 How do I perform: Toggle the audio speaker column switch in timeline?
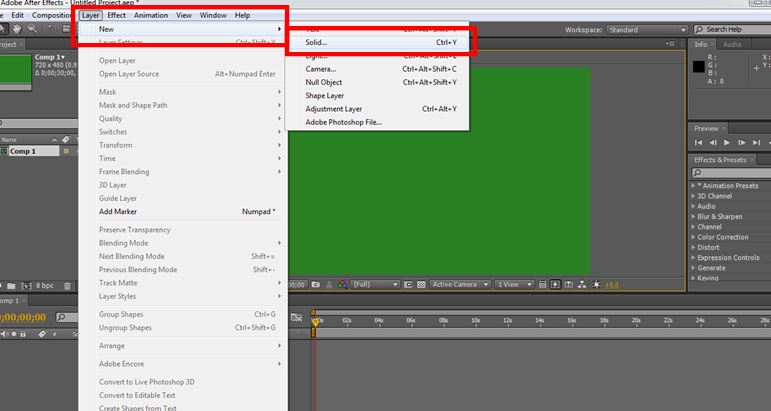click(4, 334)
